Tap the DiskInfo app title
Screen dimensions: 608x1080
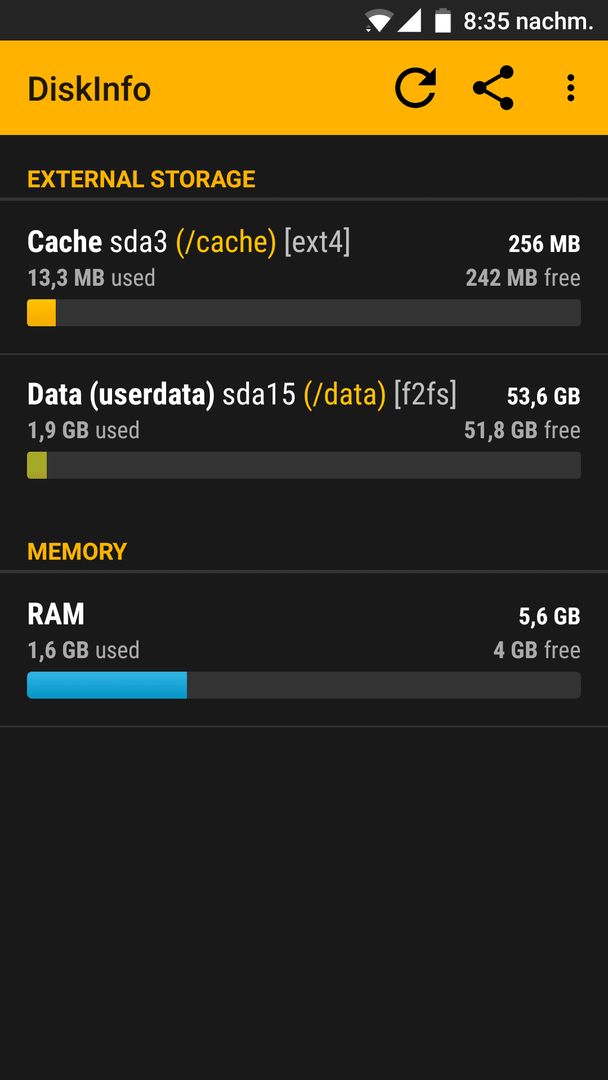(89, 90)
